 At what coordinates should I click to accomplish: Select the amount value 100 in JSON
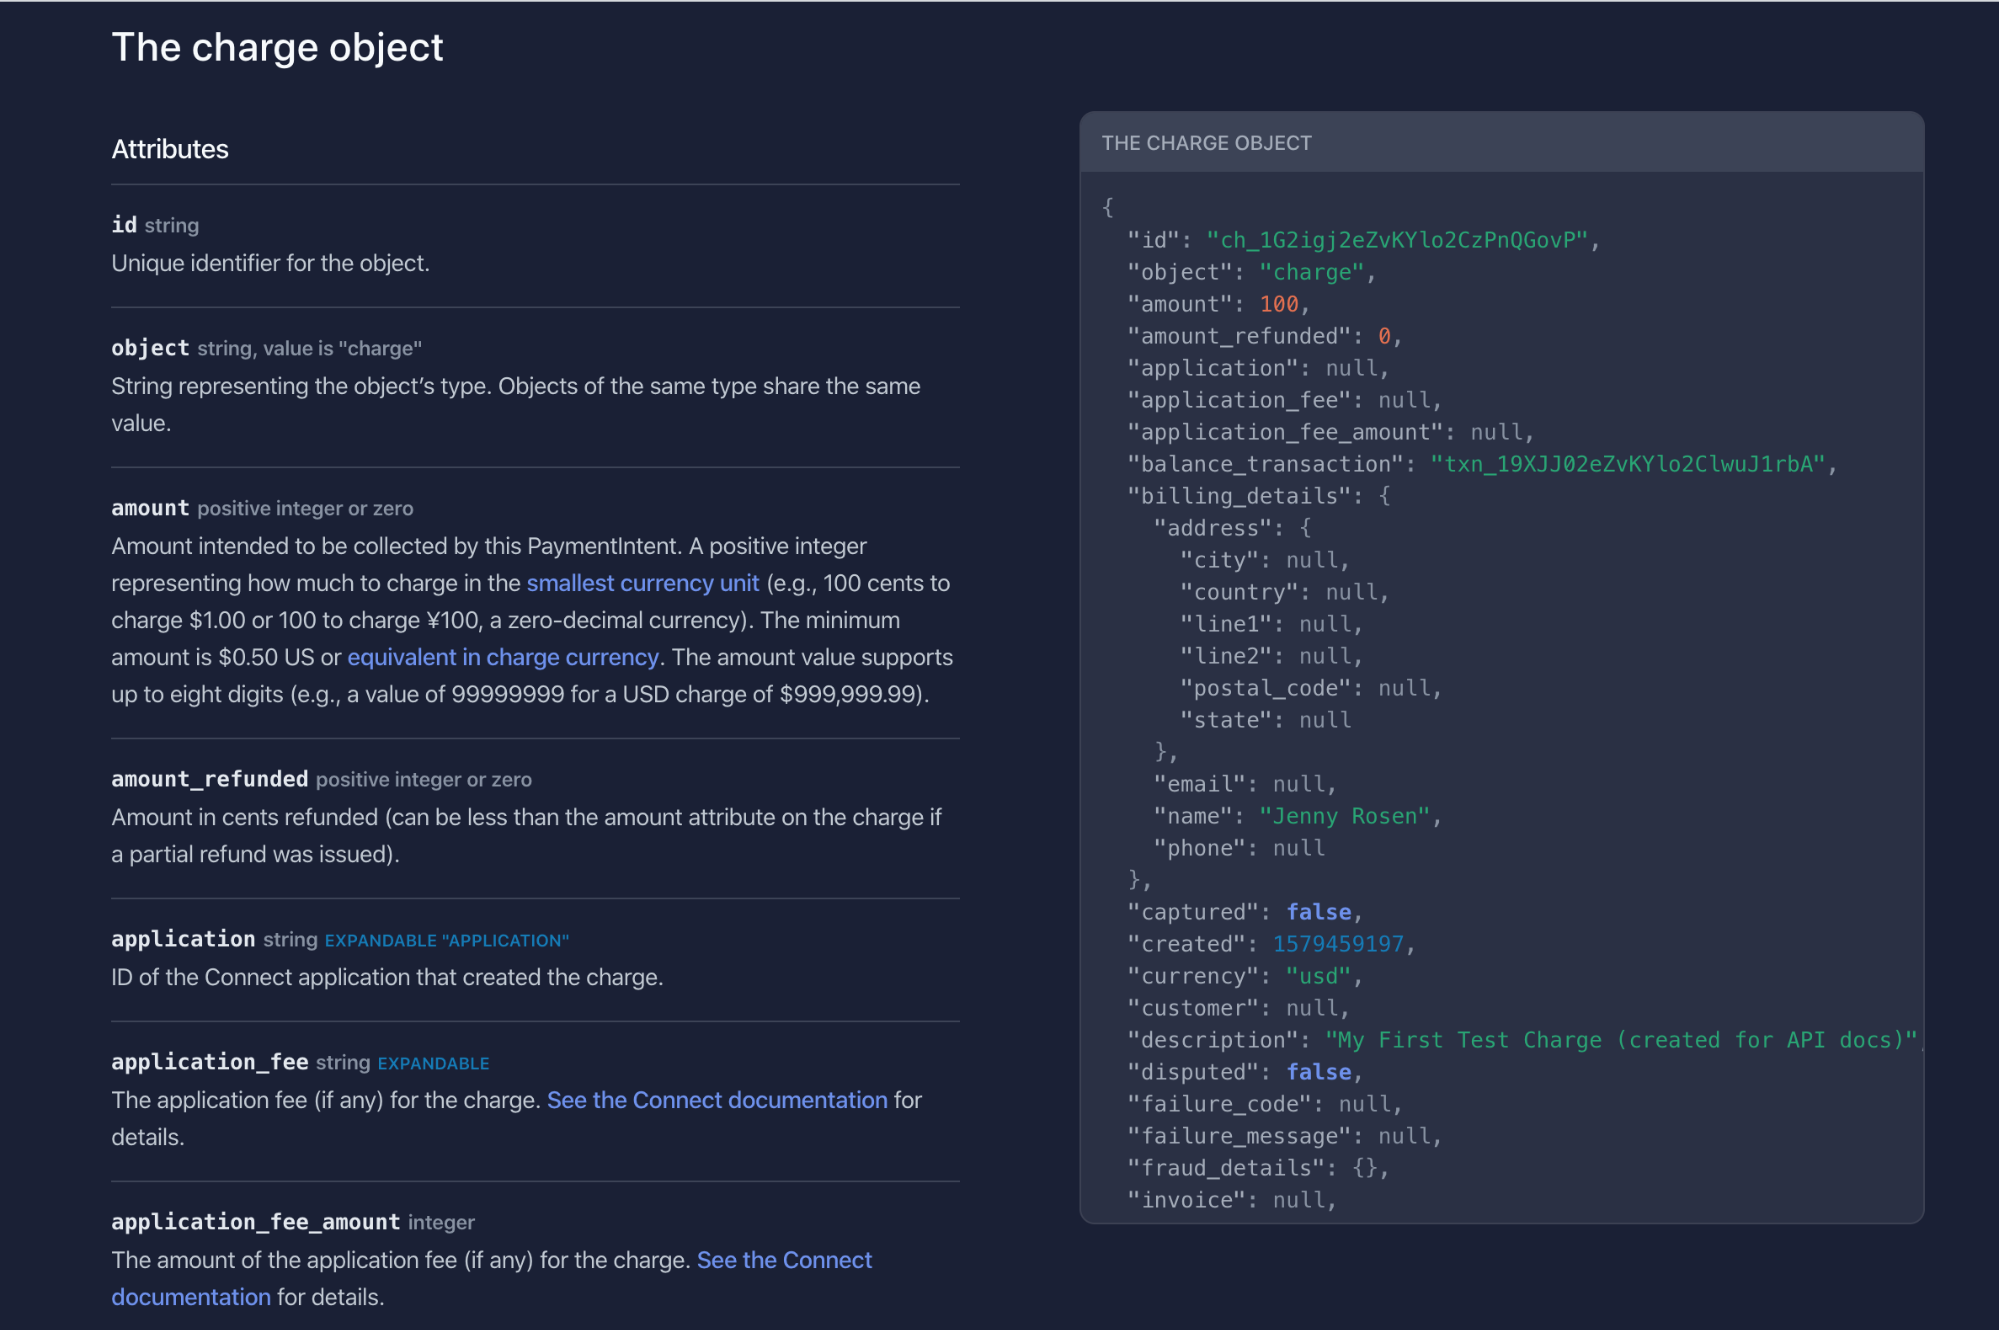pos(1279,304)
